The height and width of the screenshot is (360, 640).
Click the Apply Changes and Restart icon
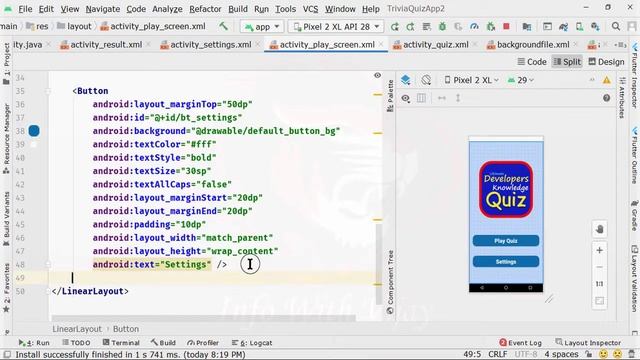[410, 27]
